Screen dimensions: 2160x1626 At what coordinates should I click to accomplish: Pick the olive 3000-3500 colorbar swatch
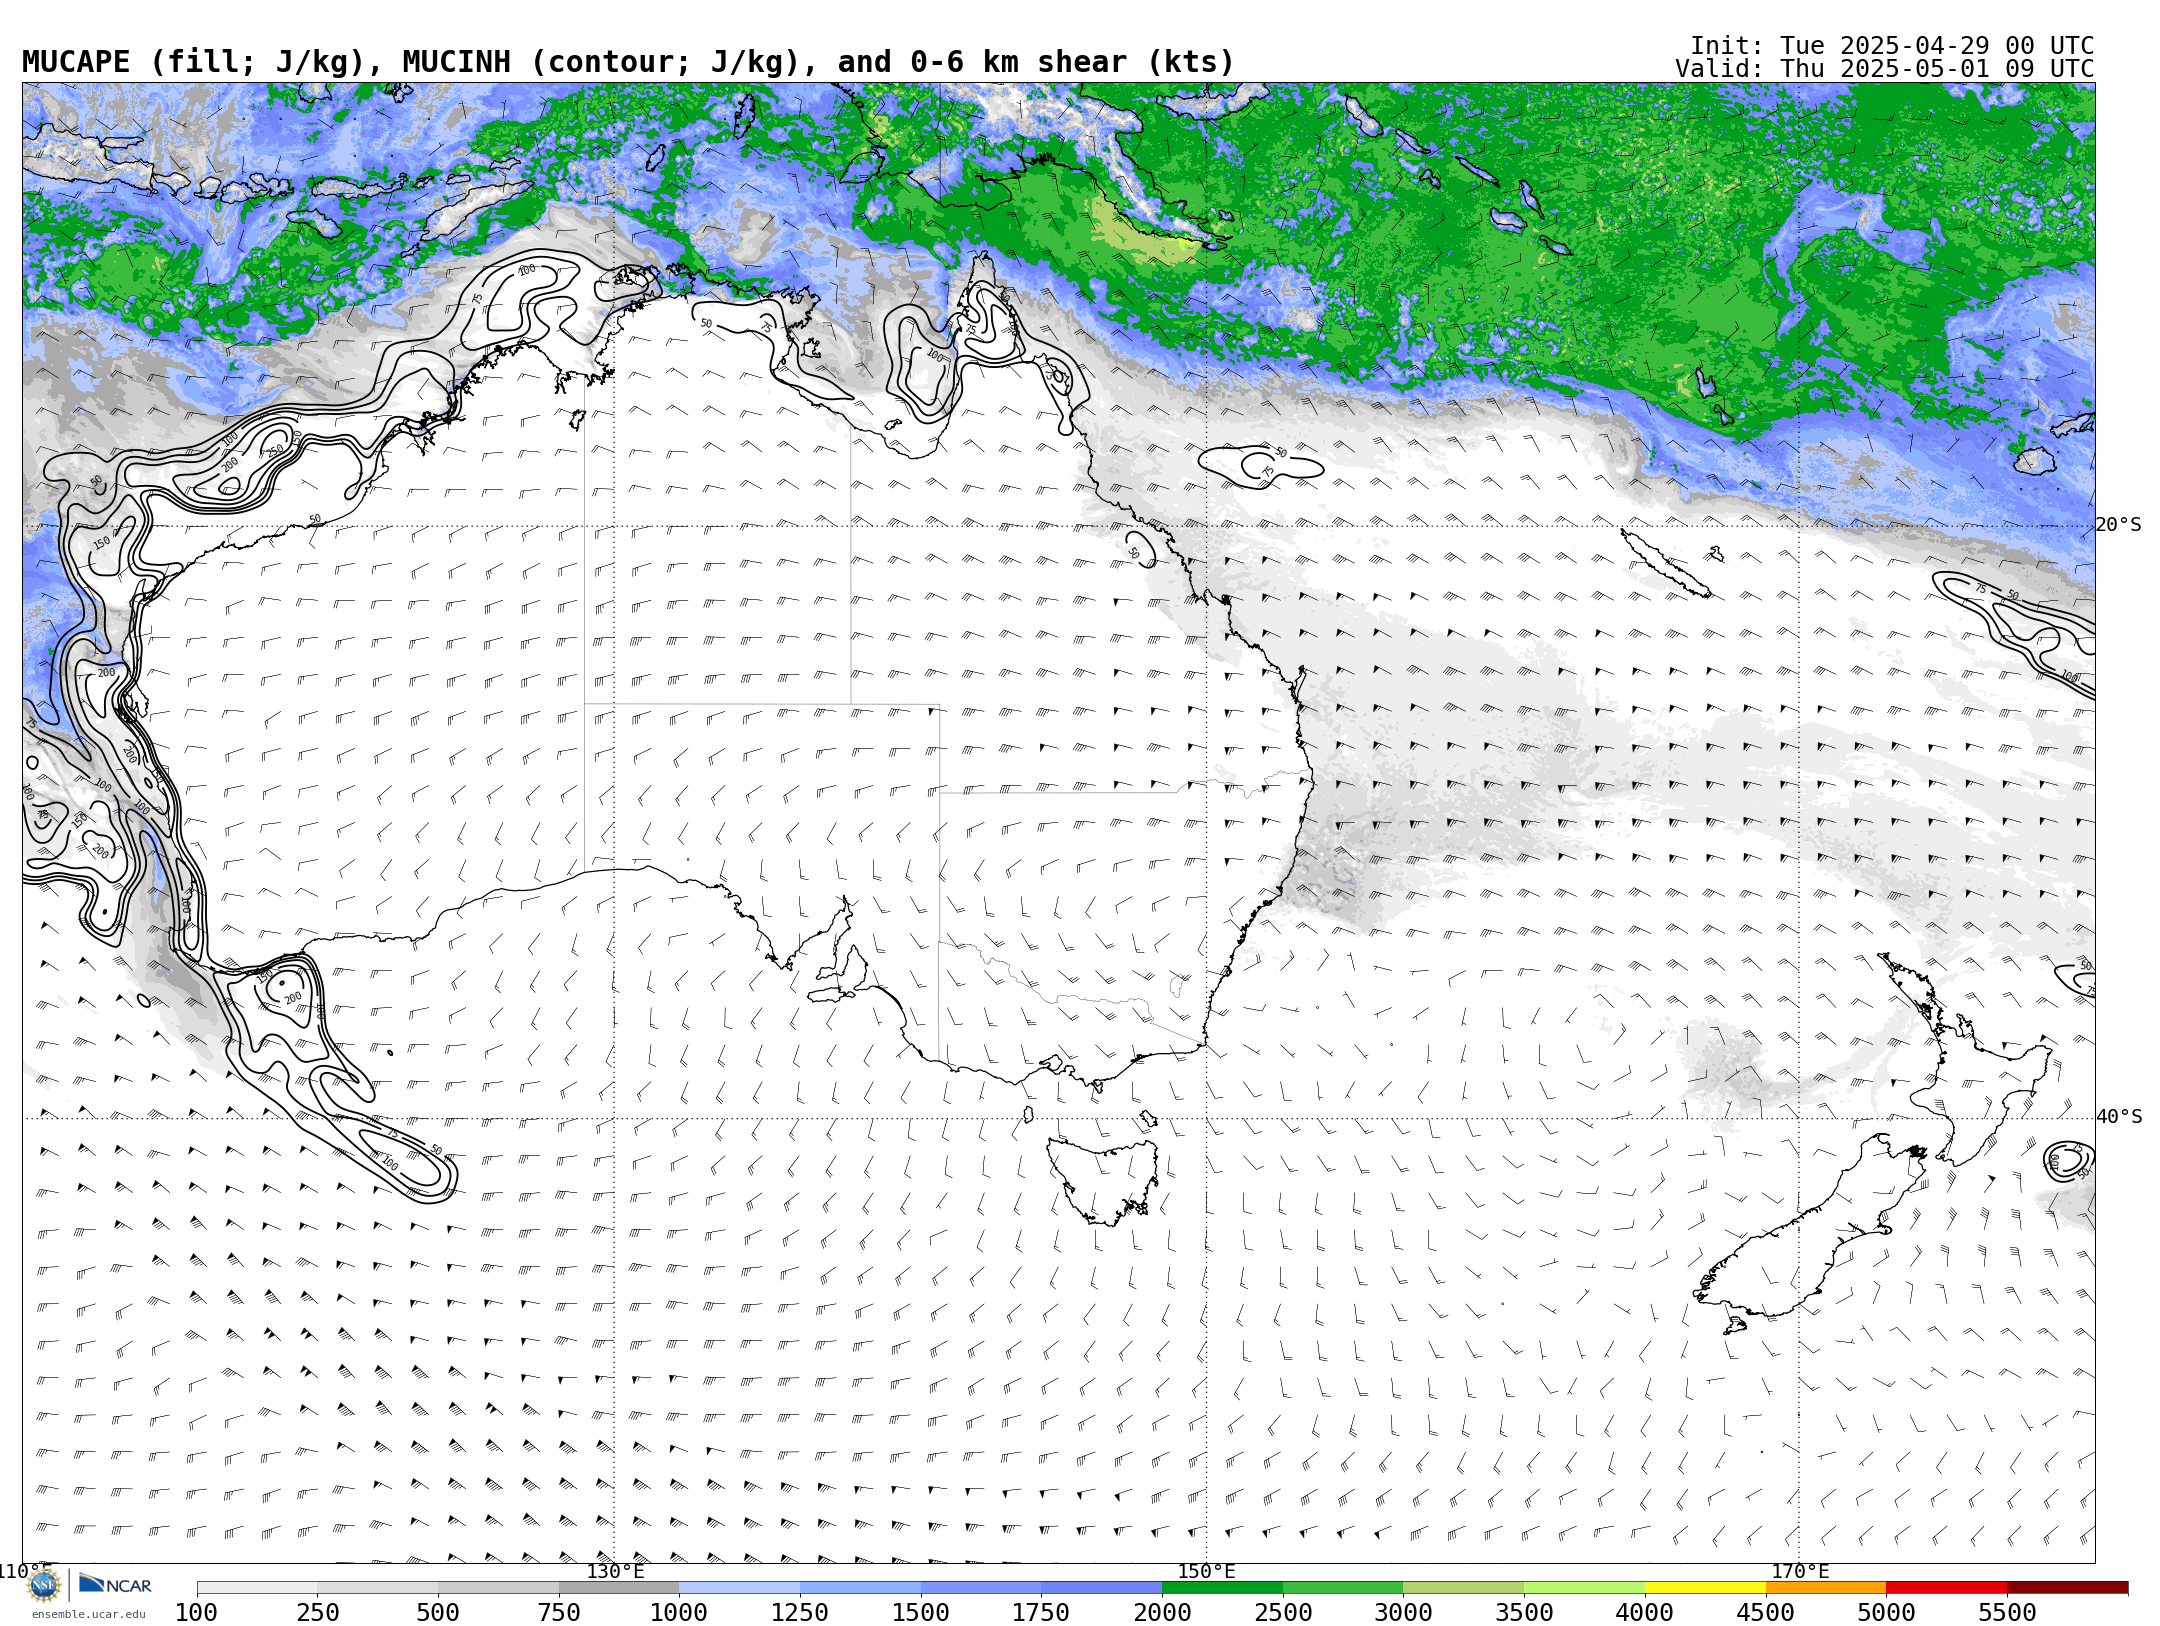click(x=1463, y=1588)
